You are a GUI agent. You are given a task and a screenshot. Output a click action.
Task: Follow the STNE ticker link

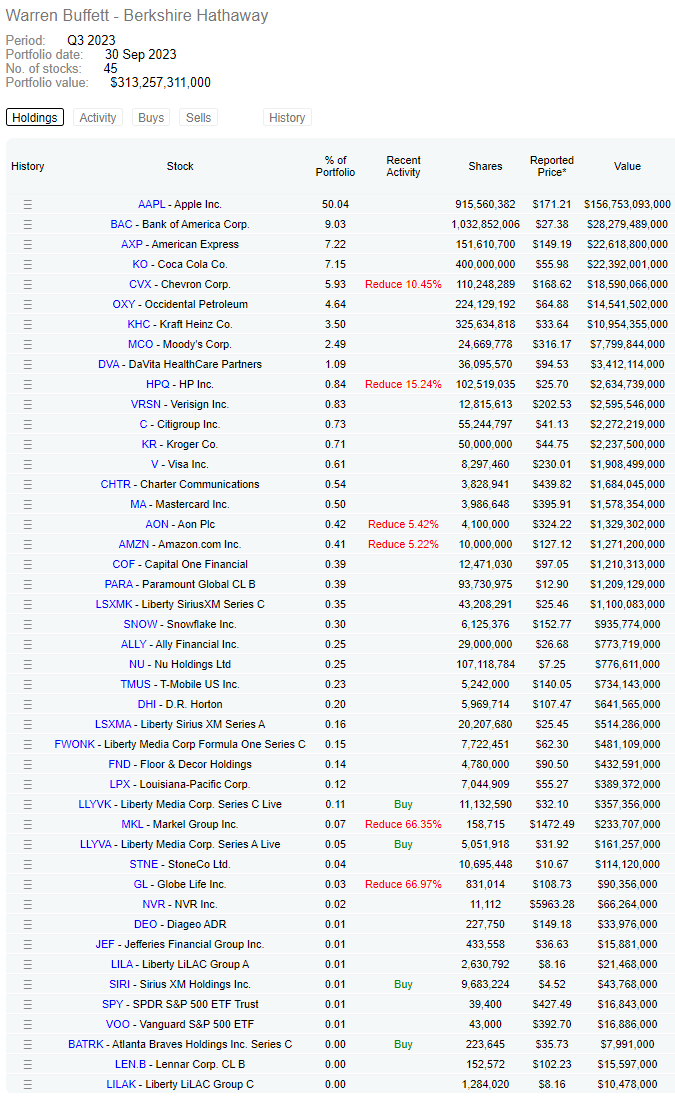click(x=144, y=864)
